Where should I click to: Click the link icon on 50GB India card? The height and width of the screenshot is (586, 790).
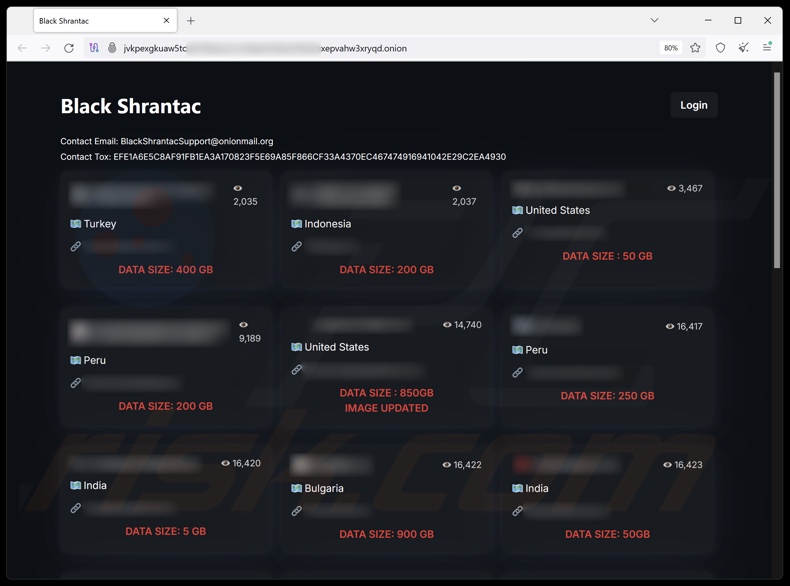tap(517, 511)
